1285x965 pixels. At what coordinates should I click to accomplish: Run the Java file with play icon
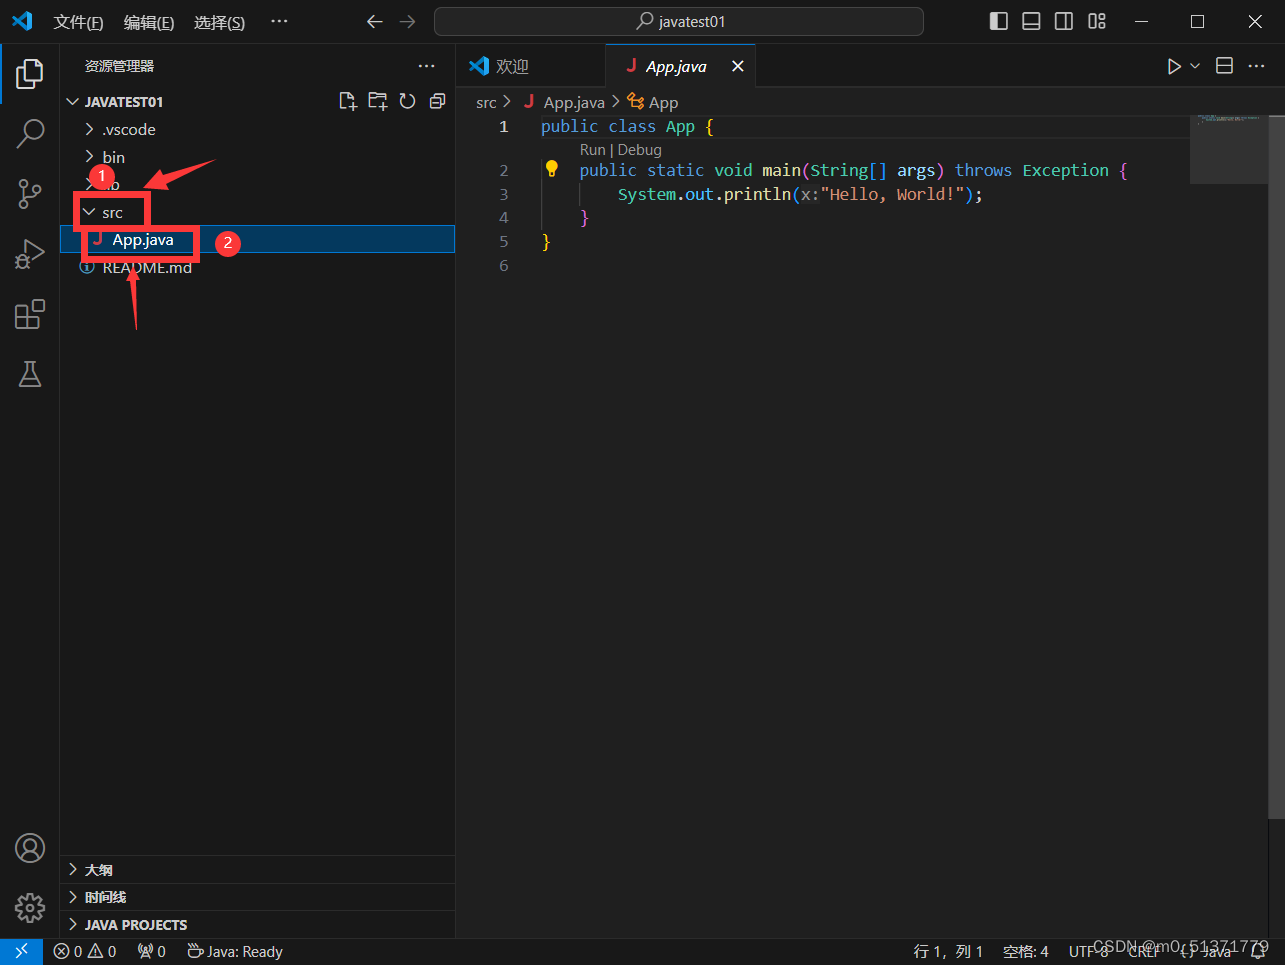point(1174,66)
